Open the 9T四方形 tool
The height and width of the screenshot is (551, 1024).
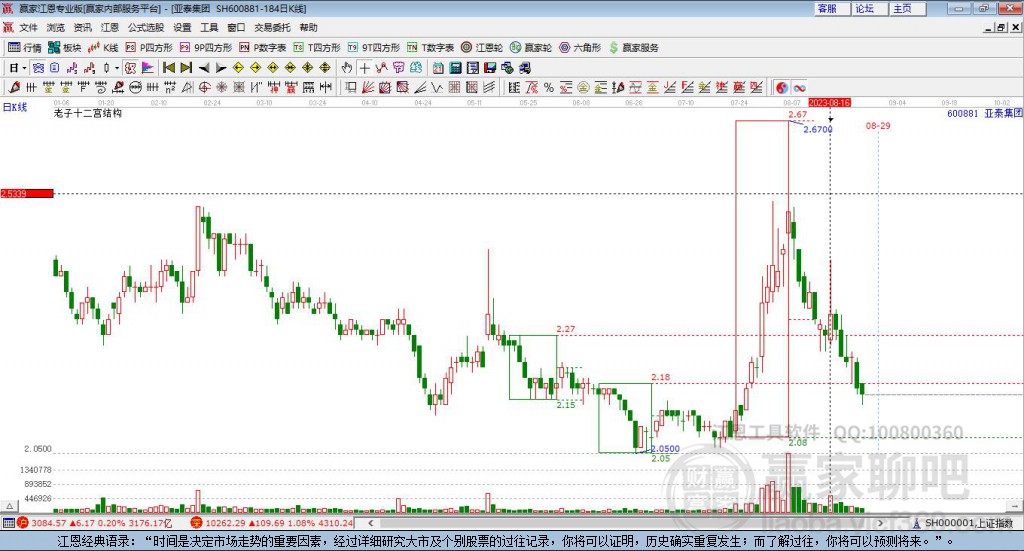coord(374,48)
